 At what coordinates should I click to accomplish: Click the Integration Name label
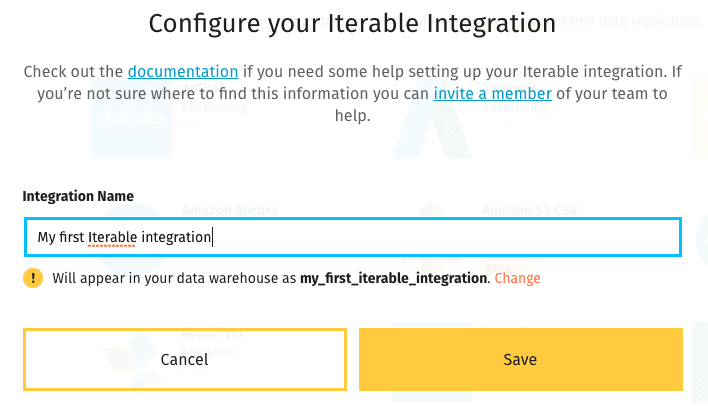coord(78,196)
